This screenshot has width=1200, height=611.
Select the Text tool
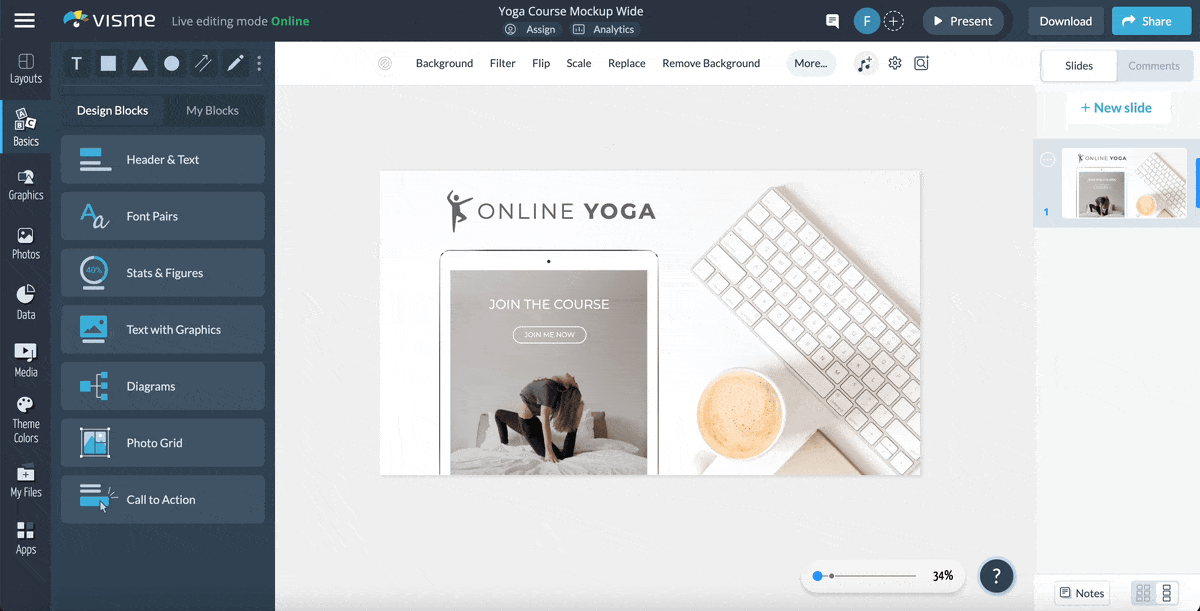pos(76,63)
